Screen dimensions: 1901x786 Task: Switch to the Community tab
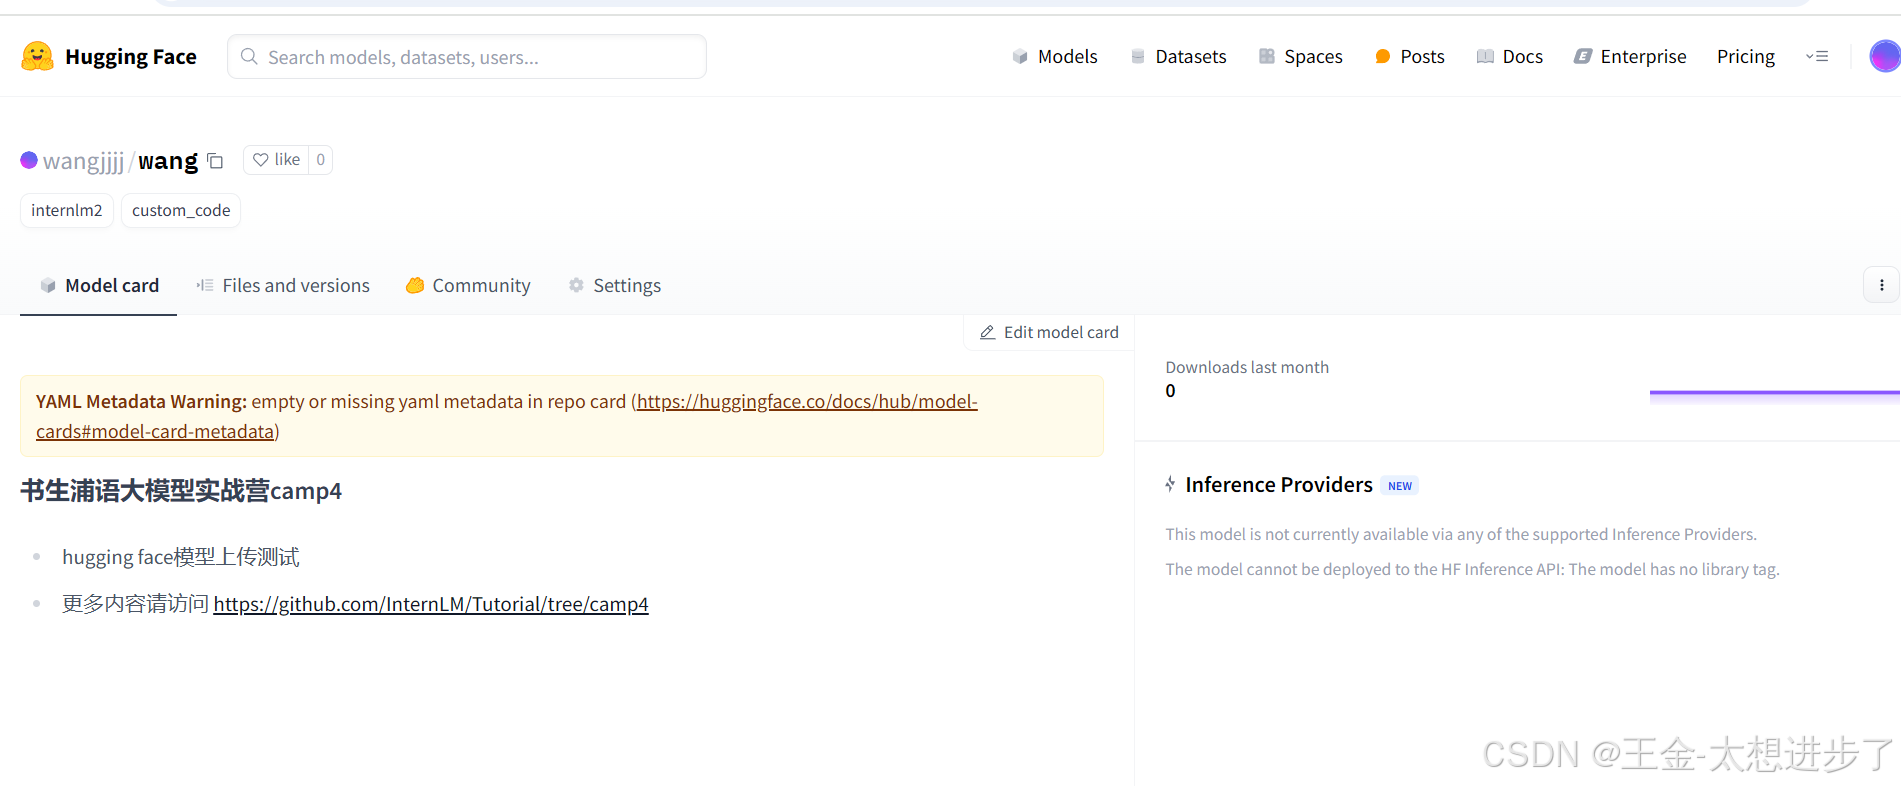click(x=468, y=286)
